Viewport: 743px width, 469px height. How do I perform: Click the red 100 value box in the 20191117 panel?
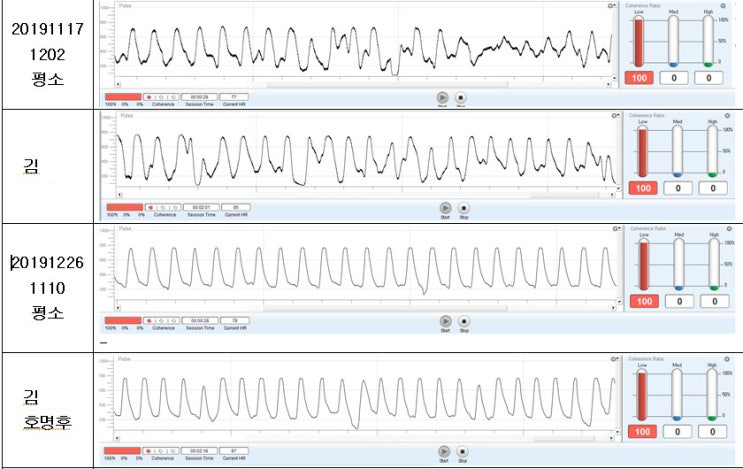click(x=639, y=78)
